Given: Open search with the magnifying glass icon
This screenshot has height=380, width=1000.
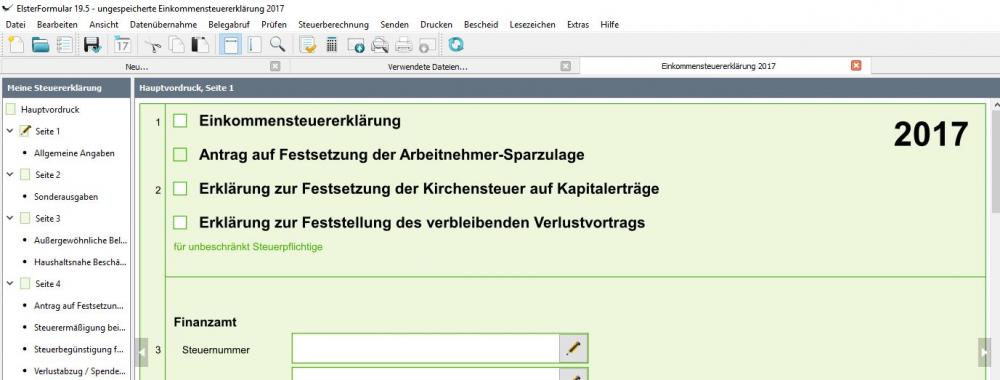Looking at the screenshot, I should pyautogui.click(x=277, y=45).
